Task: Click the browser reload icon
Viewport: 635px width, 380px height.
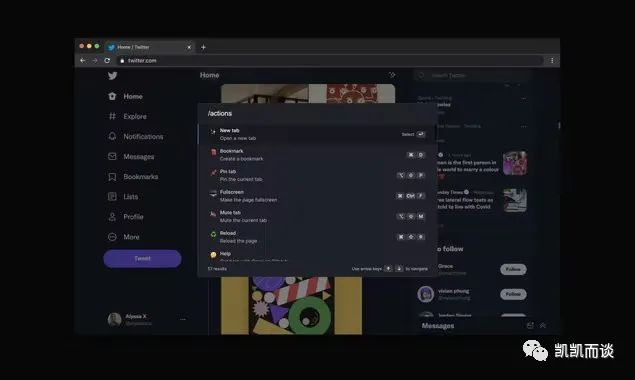Action: [x=107, y=60]
